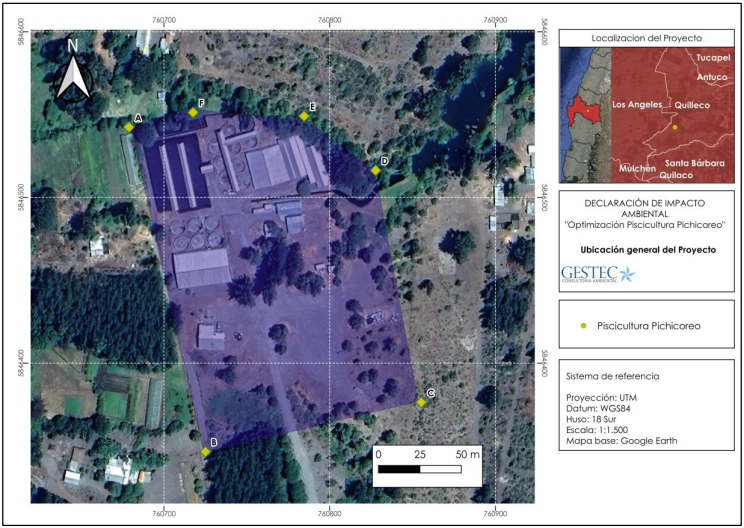Click the yellow diamond marker labeled C

(x=422, y=403)
